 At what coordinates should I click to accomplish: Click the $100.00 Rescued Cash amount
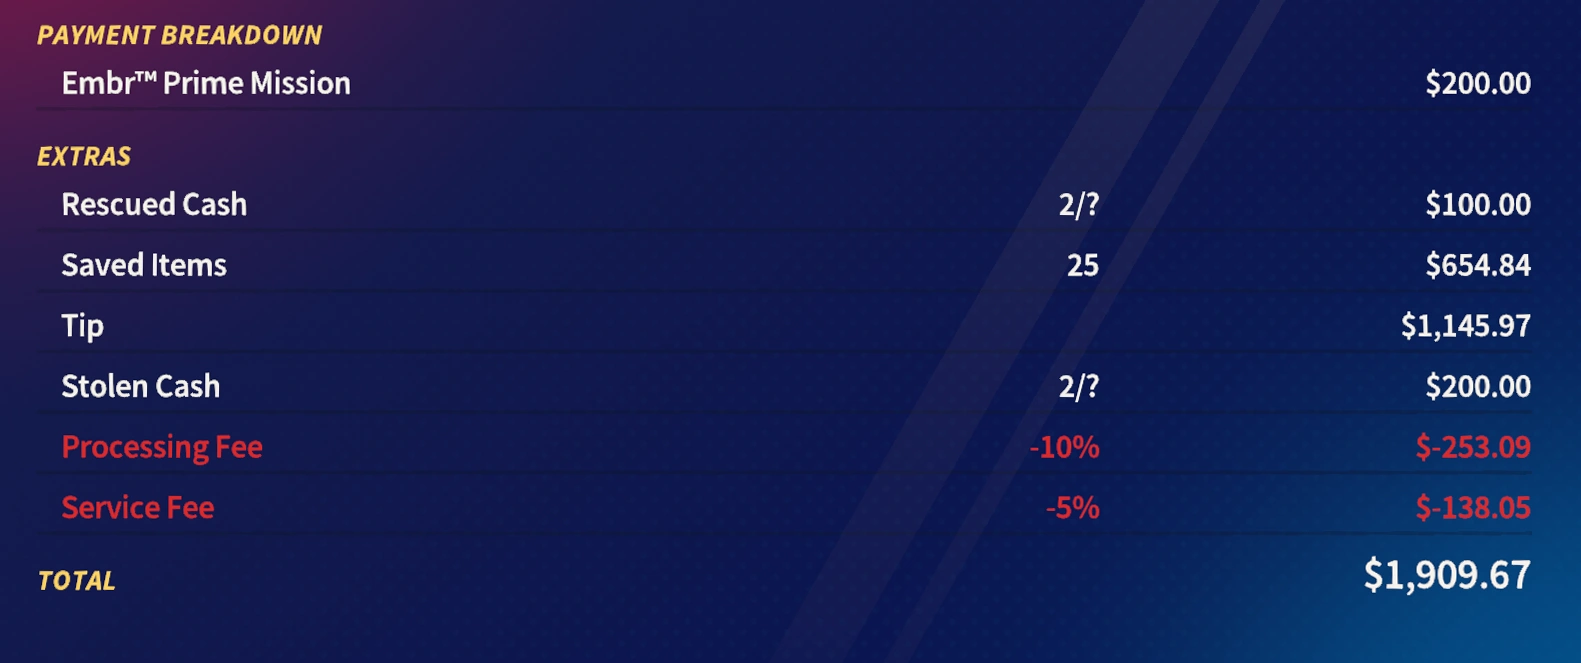(x=1477, y=204)
